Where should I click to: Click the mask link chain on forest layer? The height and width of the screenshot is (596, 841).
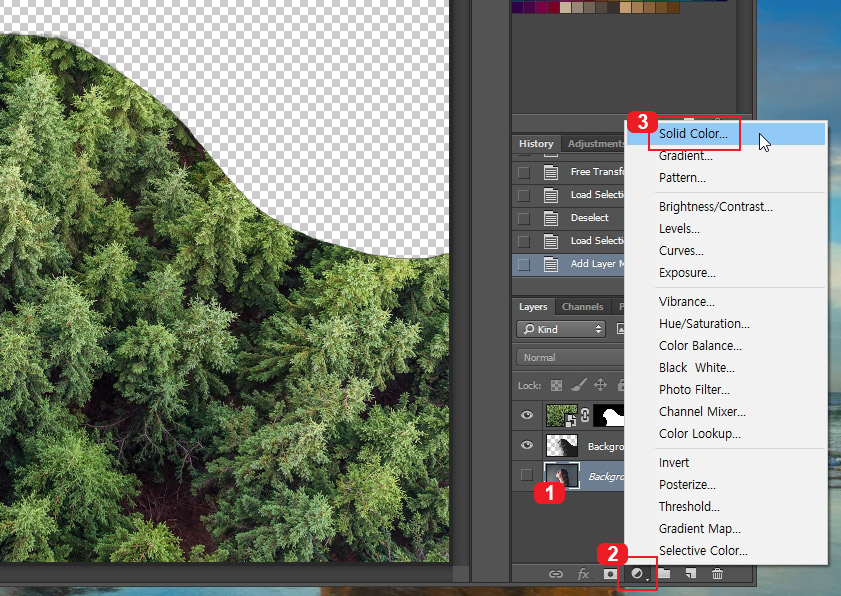click(x=585, y=415)
